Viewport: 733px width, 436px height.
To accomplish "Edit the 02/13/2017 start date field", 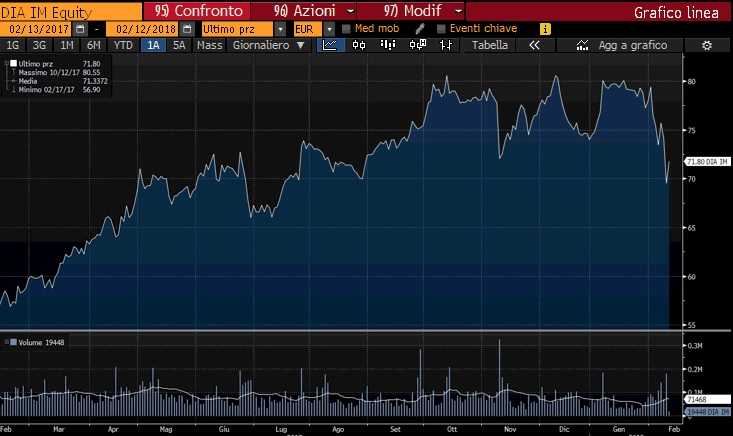I will 38,29.
